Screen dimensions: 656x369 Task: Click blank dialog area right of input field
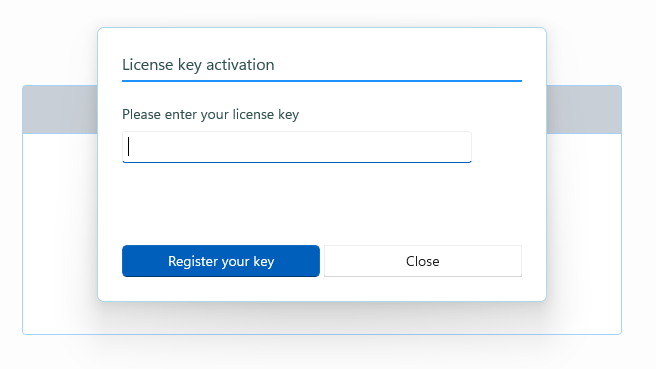497,147
